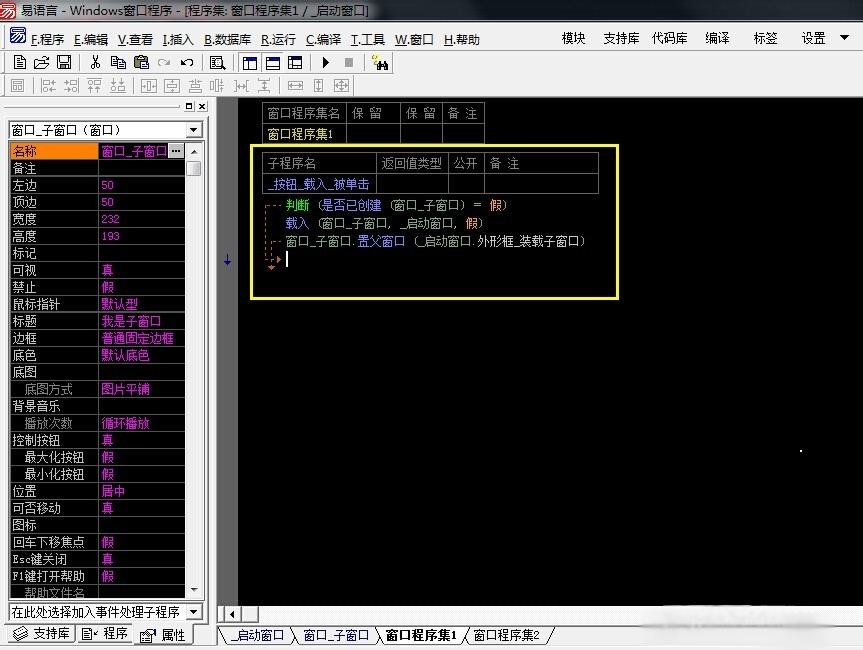Click the binoculars find icon

(379, 63)
